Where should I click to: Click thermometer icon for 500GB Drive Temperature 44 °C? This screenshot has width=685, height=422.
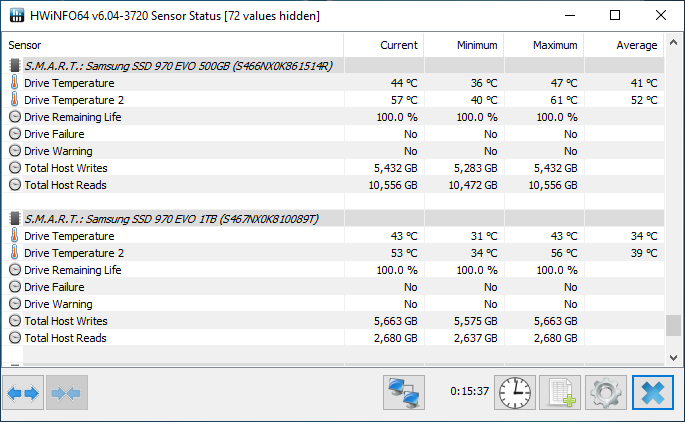(14, 82)
